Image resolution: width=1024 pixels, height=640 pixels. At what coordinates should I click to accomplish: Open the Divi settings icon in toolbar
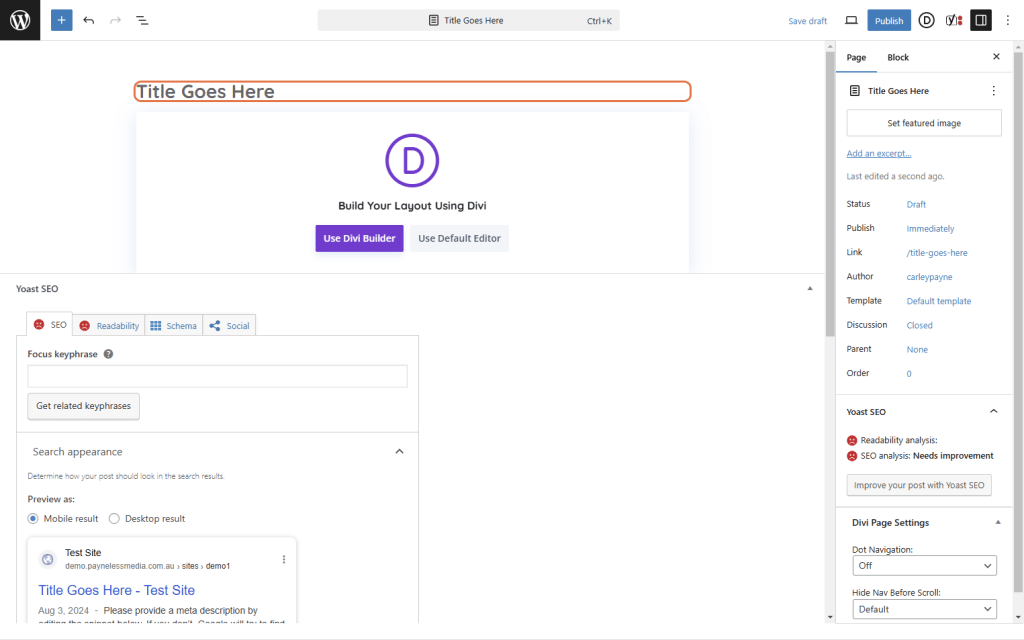926,20
